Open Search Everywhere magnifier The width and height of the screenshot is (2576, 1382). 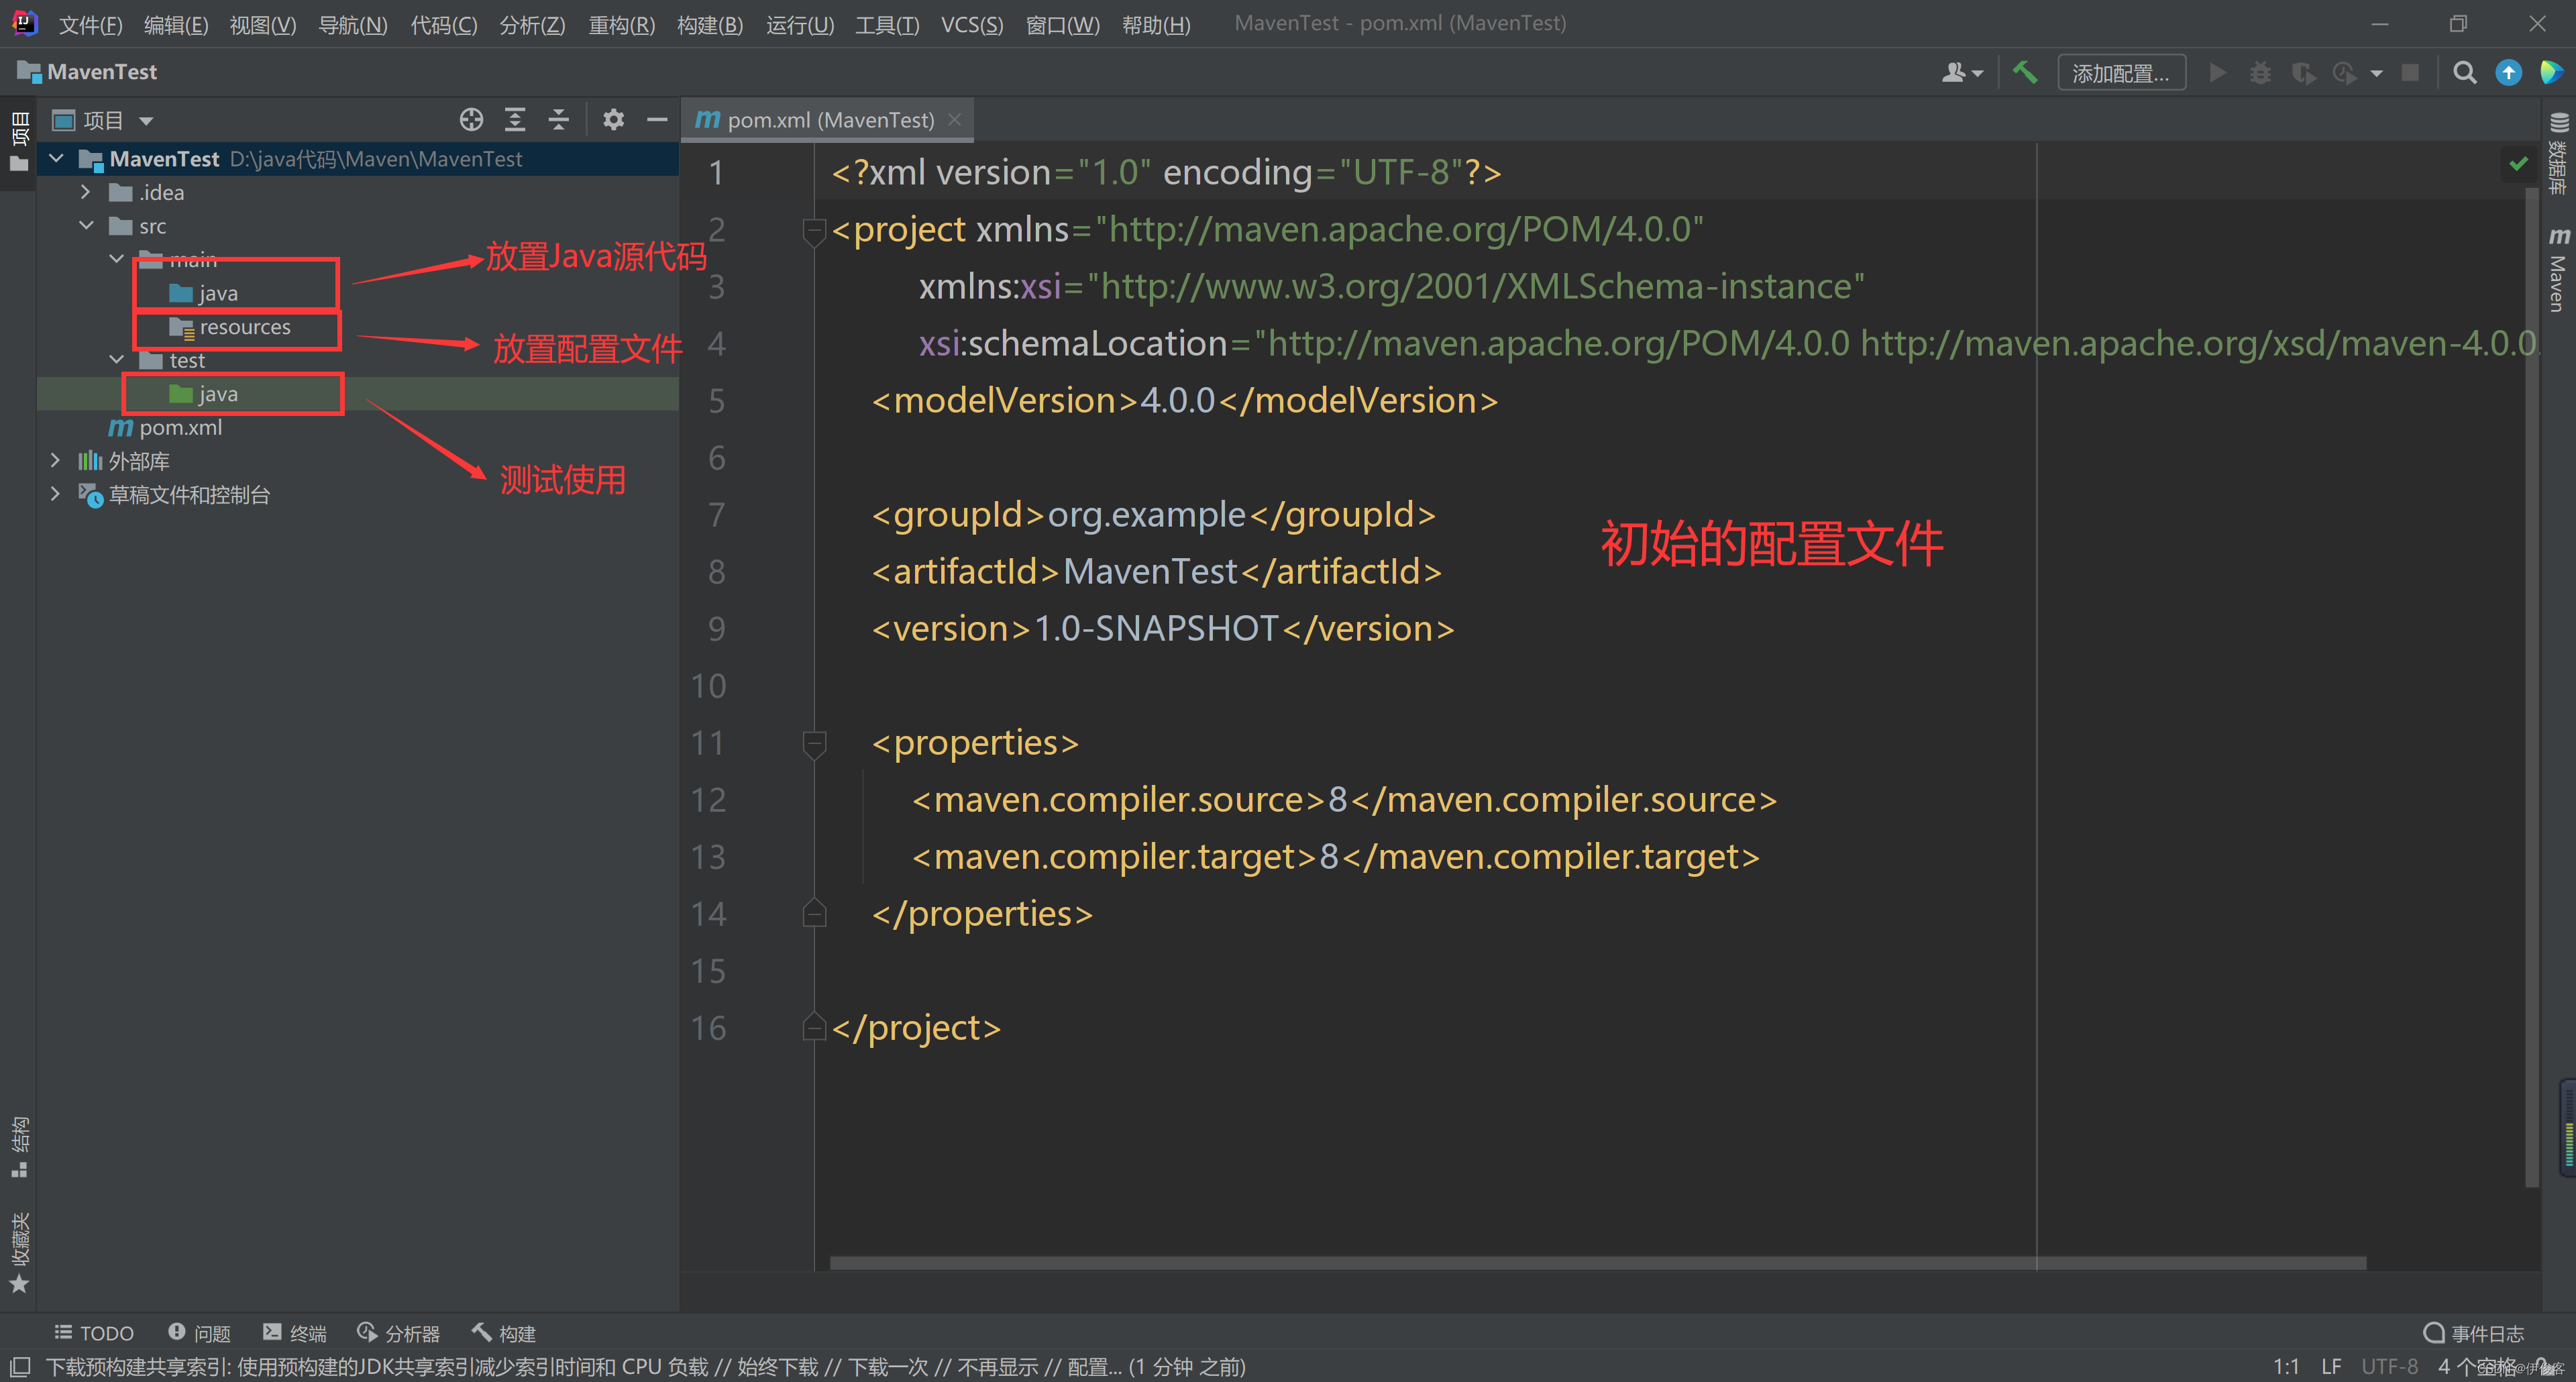[x=2465, y=73]
